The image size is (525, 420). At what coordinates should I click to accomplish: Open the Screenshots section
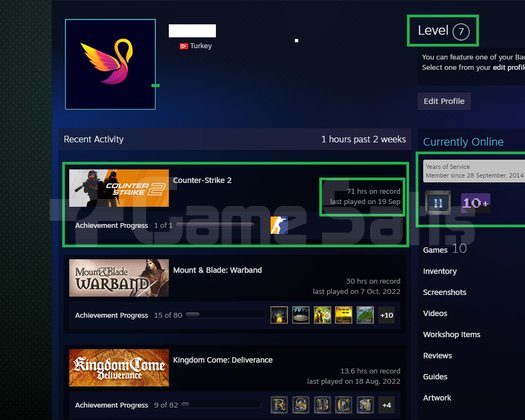tap(444, 292)
